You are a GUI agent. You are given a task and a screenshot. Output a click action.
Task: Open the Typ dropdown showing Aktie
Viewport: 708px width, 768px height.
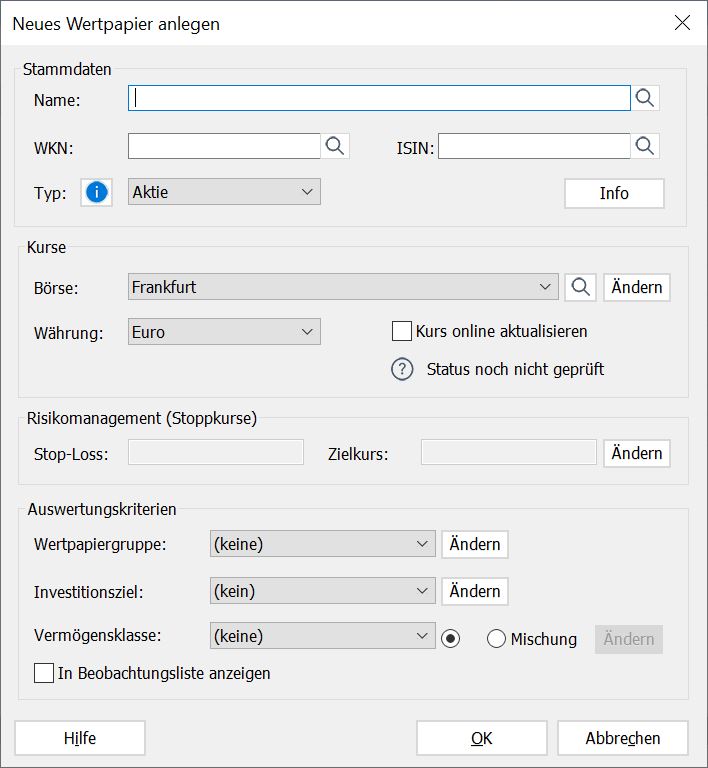pyautogui.click(x=224, y=193)
